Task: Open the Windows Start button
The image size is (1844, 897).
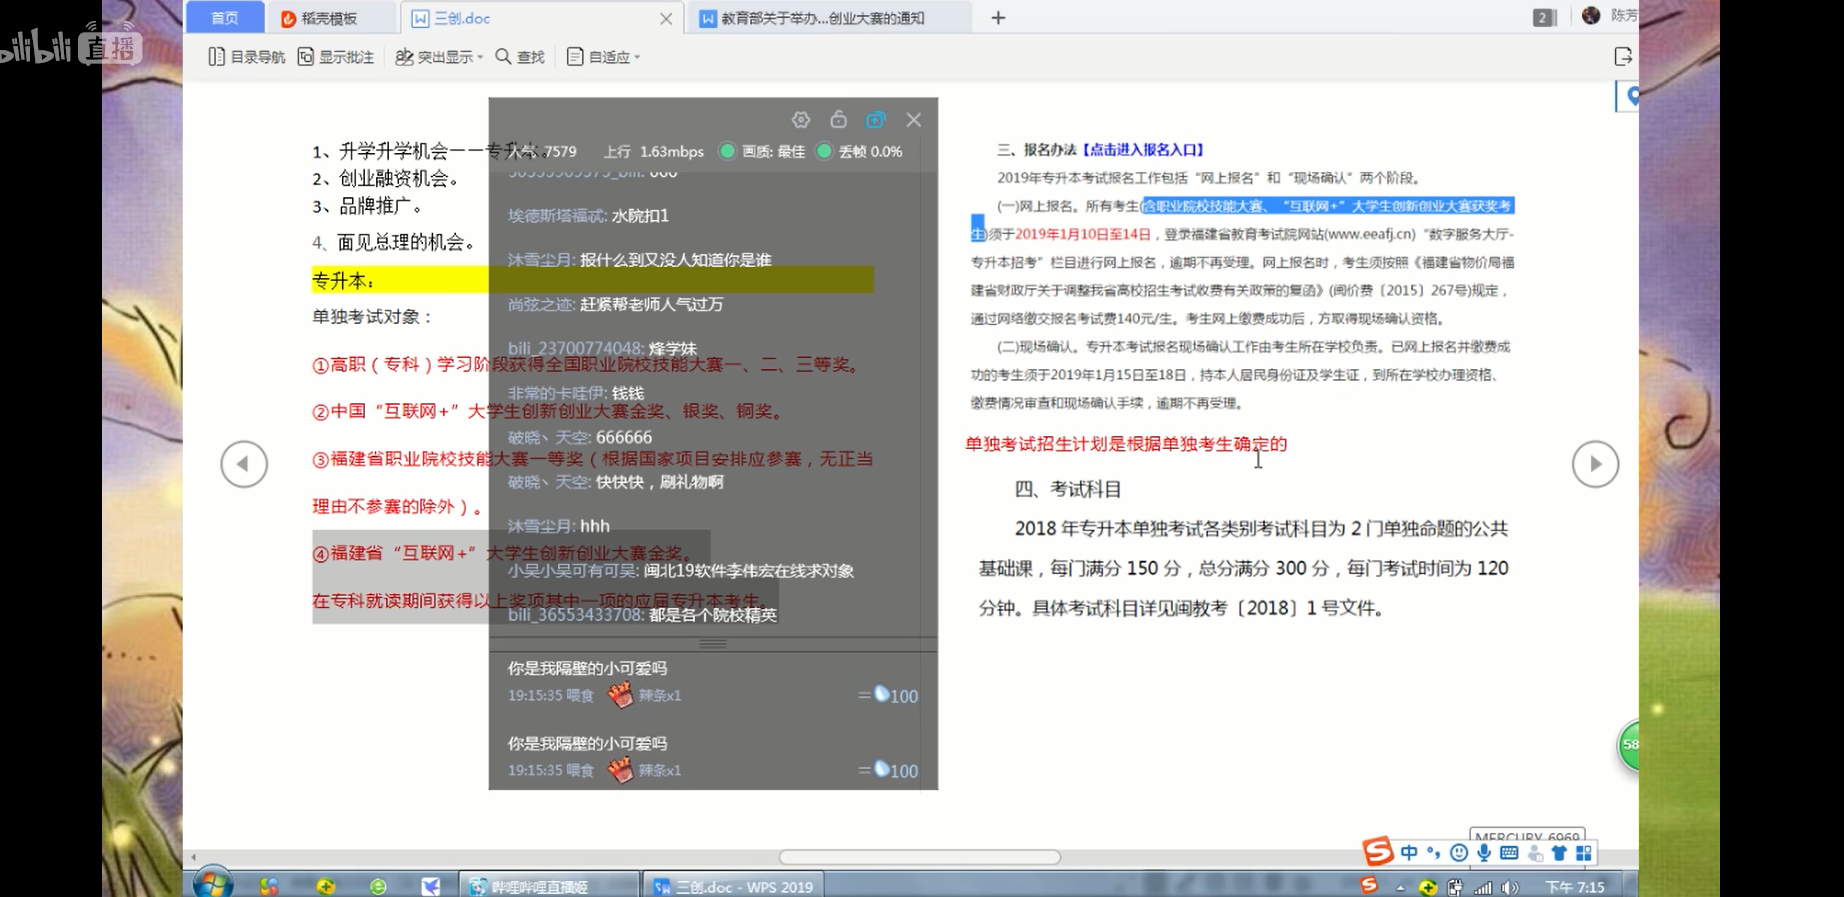Action: point(213,885)
